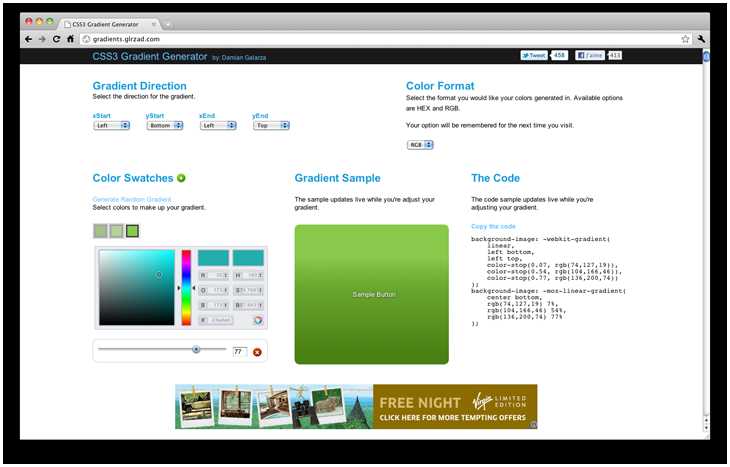730x467 pixels.
Task: Open the yEnd dropdown showing Top
Action: [x=271, y=126]
